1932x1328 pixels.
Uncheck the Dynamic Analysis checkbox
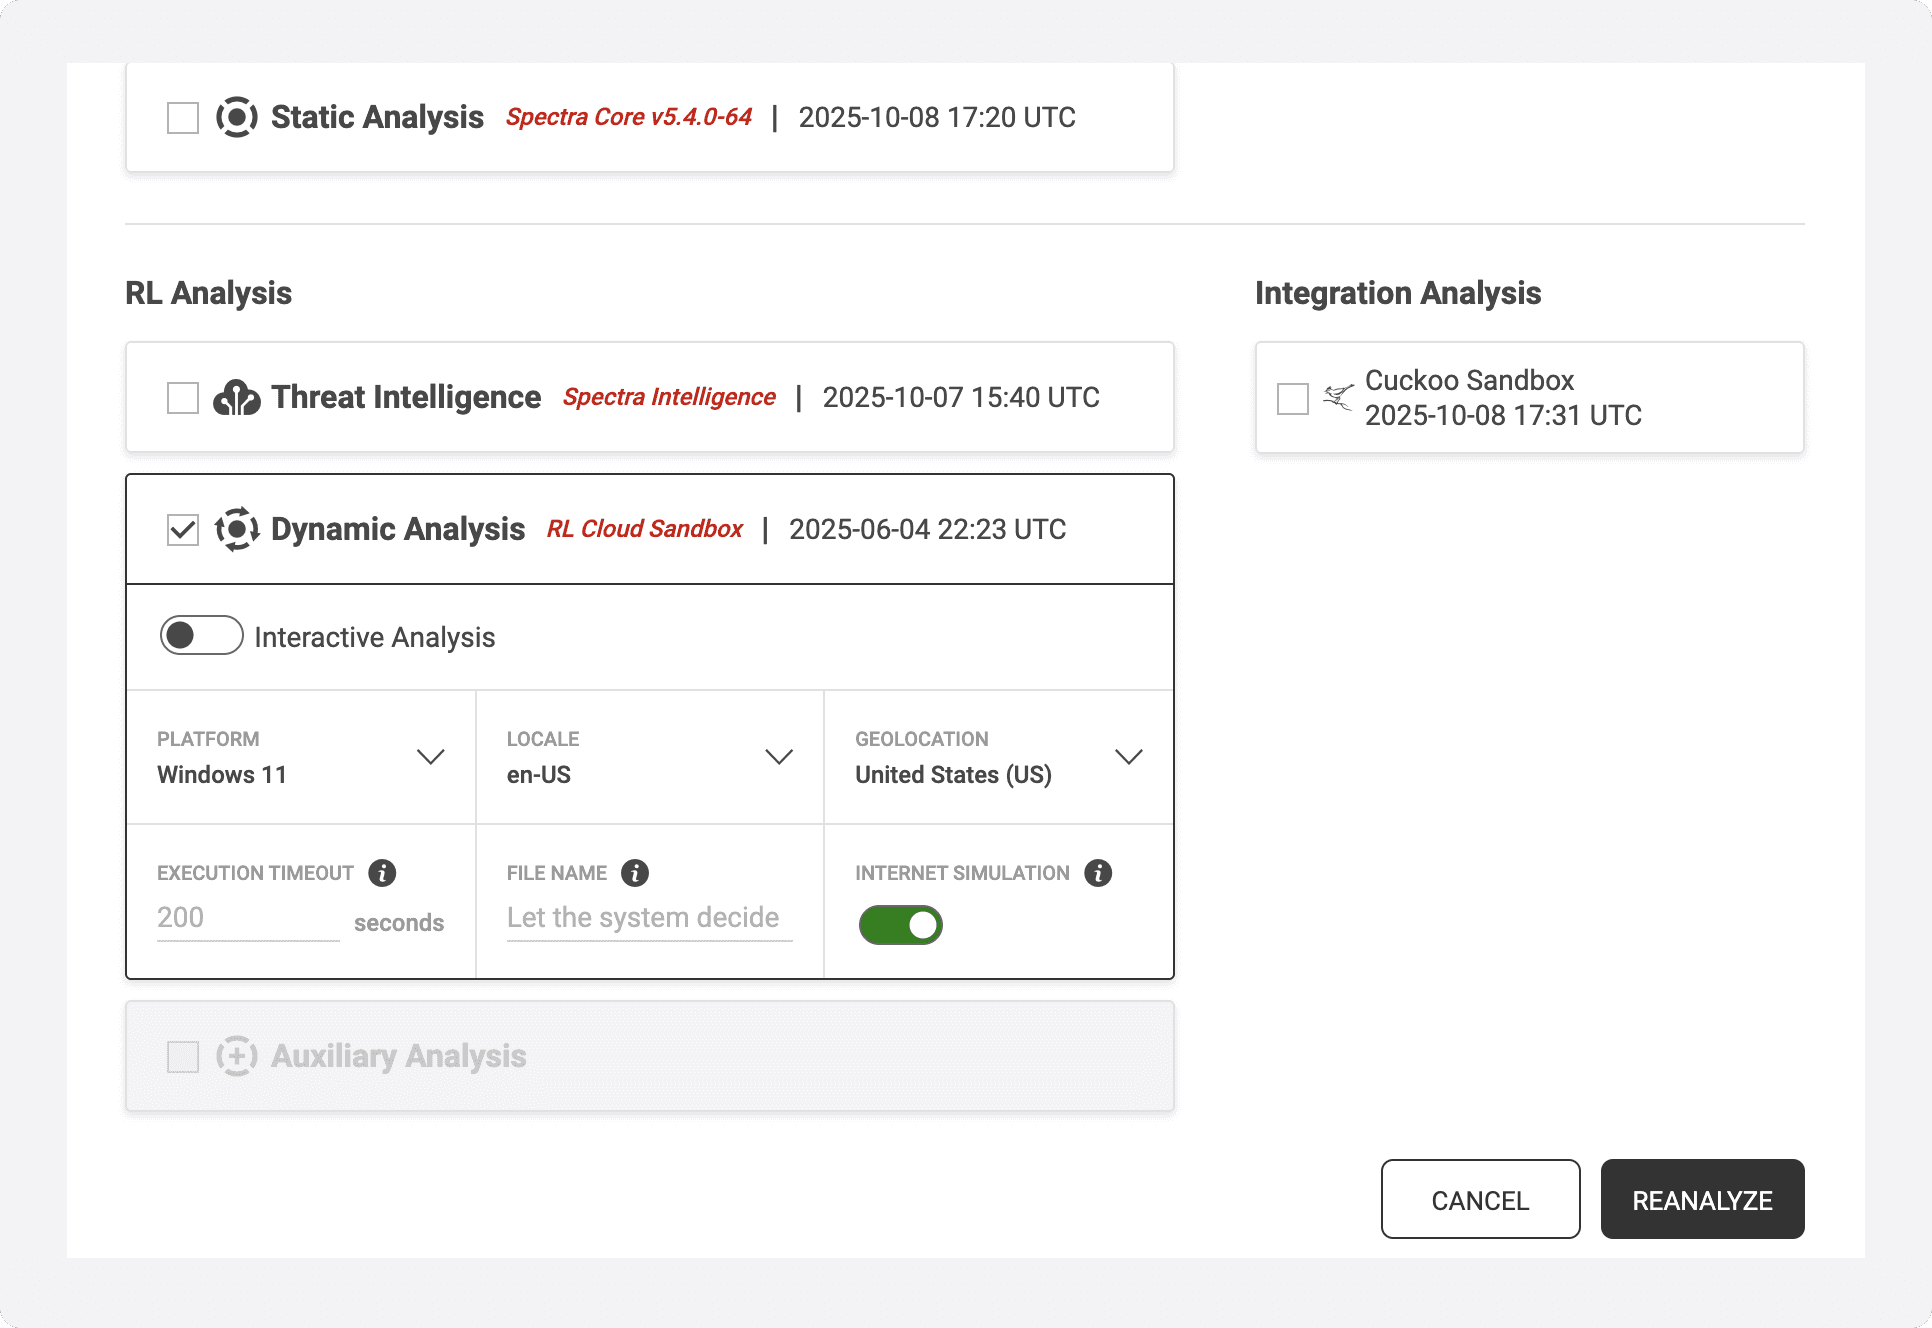[x=182, y=531]
